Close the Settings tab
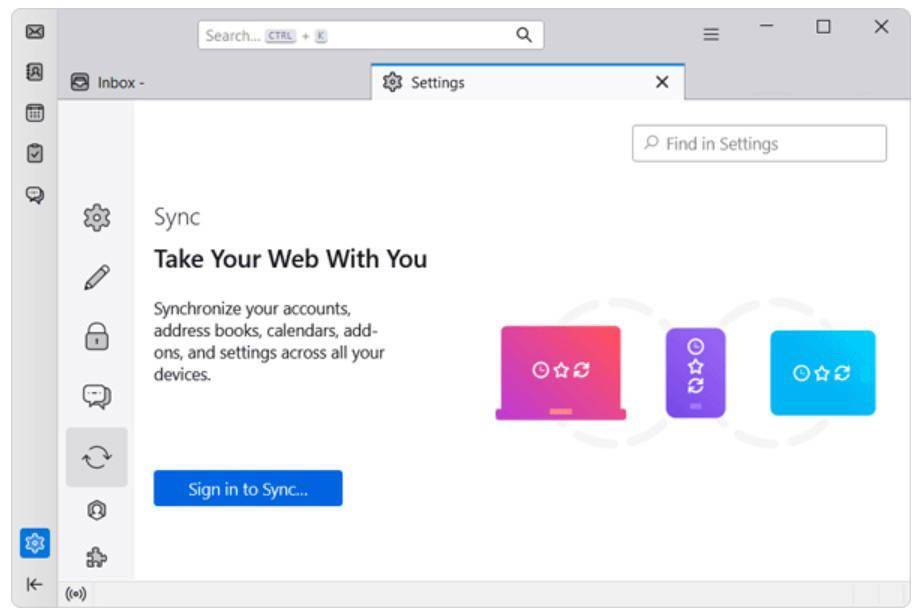921x616 pixels. 662,82
